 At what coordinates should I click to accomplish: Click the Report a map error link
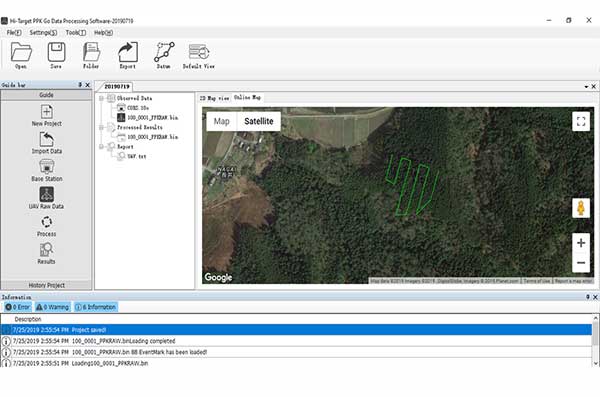pos(573,281)
